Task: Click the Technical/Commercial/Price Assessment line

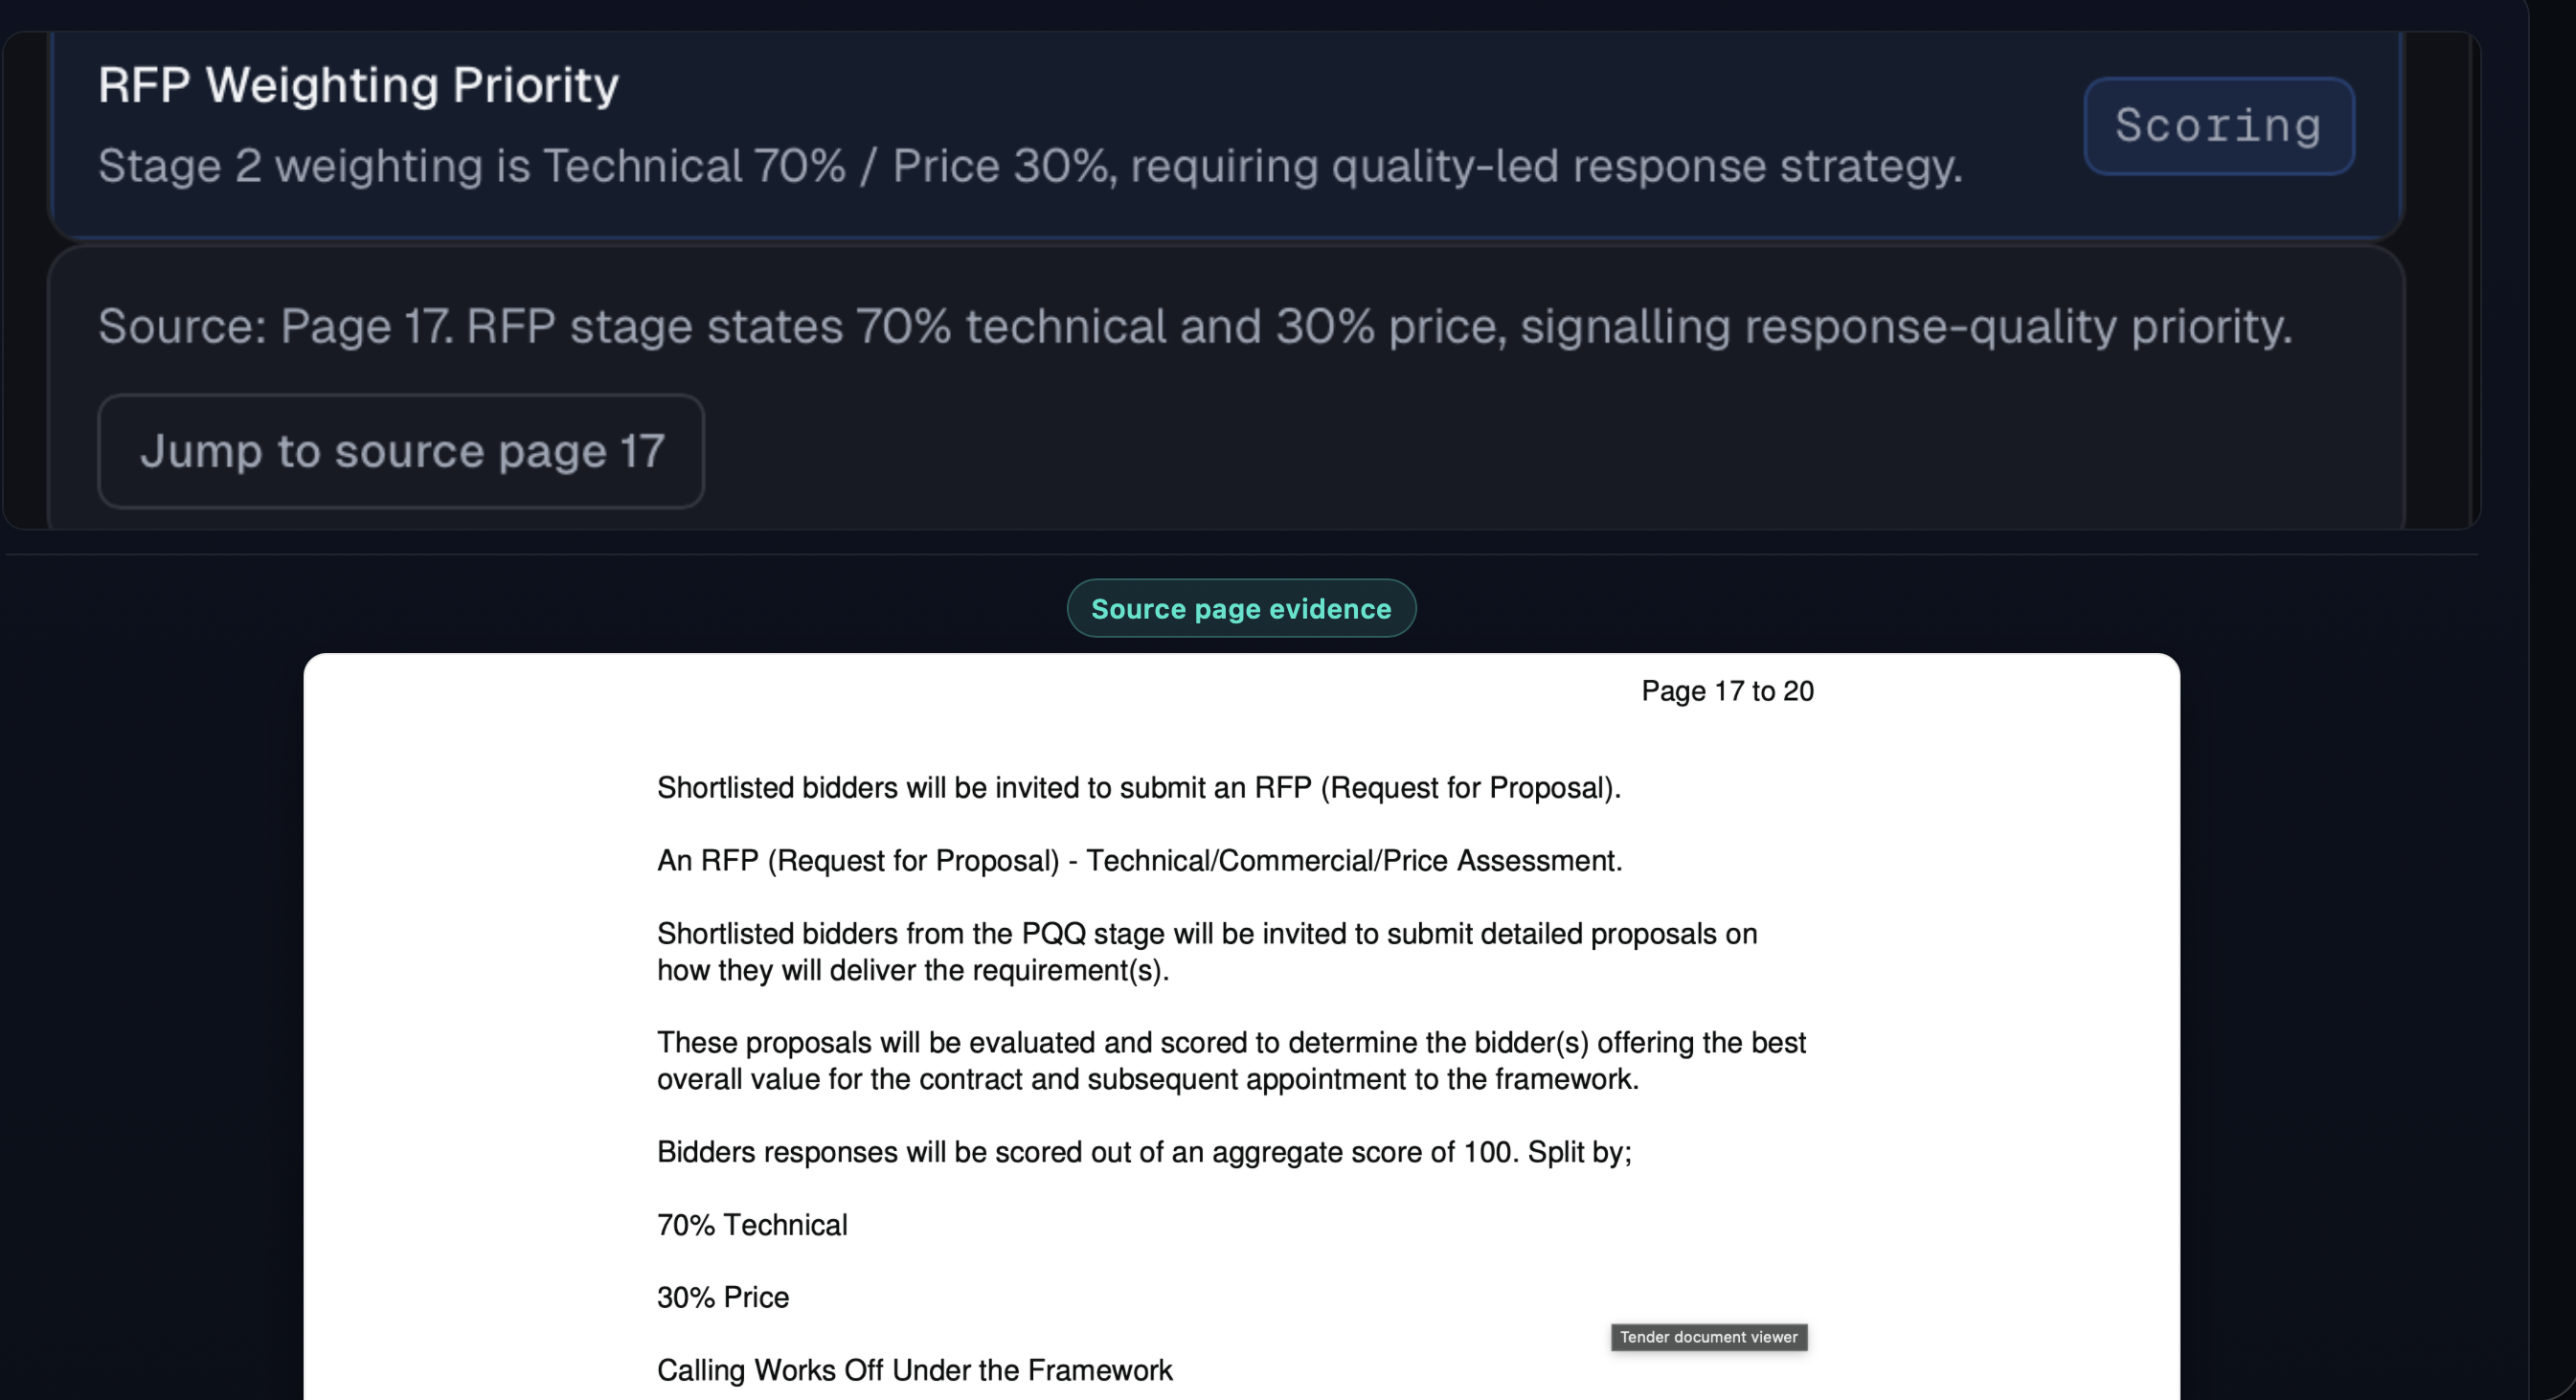Action: (x=1140, y=860)
